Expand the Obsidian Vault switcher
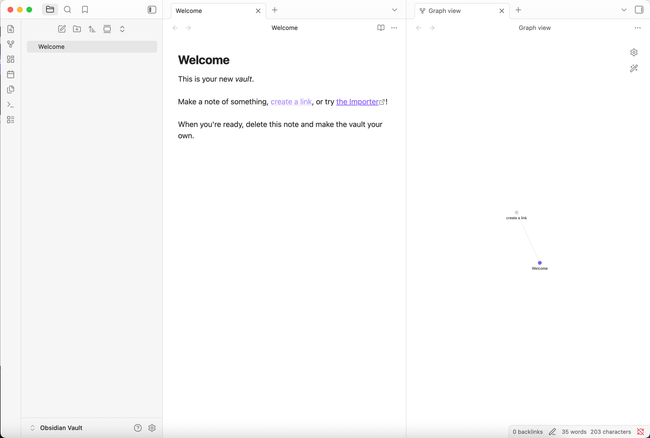The height and width of the screenshot is (438, 650). 33,428
